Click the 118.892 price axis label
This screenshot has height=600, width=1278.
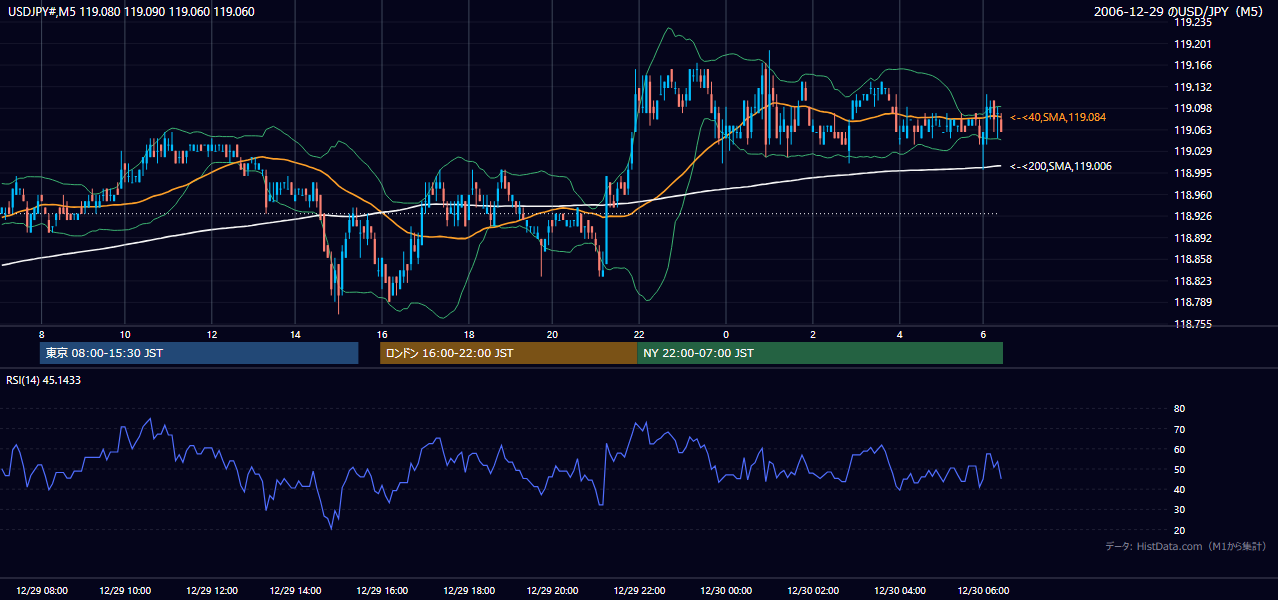click(1193, 238)
